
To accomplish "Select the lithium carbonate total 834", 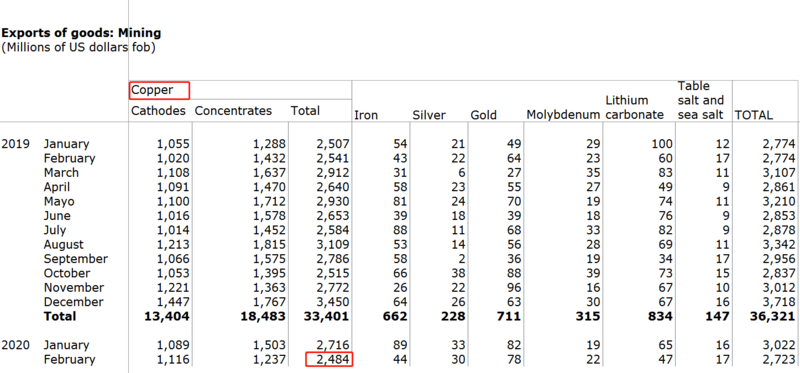I will tap(661, 316).
